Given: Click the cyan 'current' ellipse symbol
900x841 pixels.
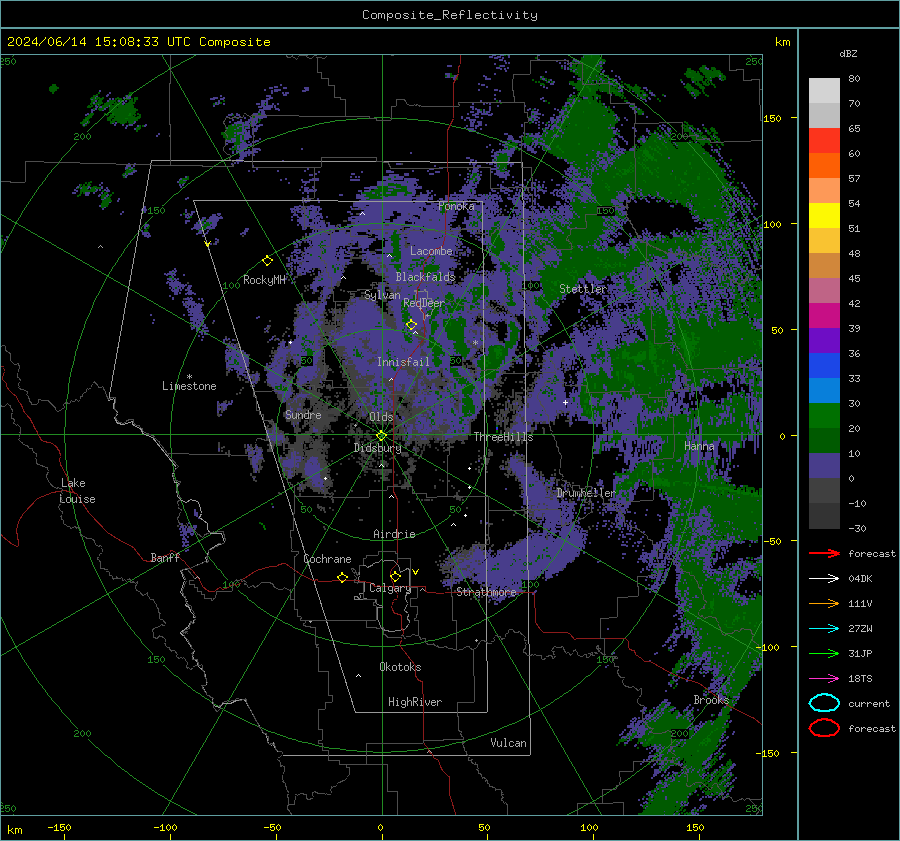Looking at the screenshot, I should tap(824, 703).
